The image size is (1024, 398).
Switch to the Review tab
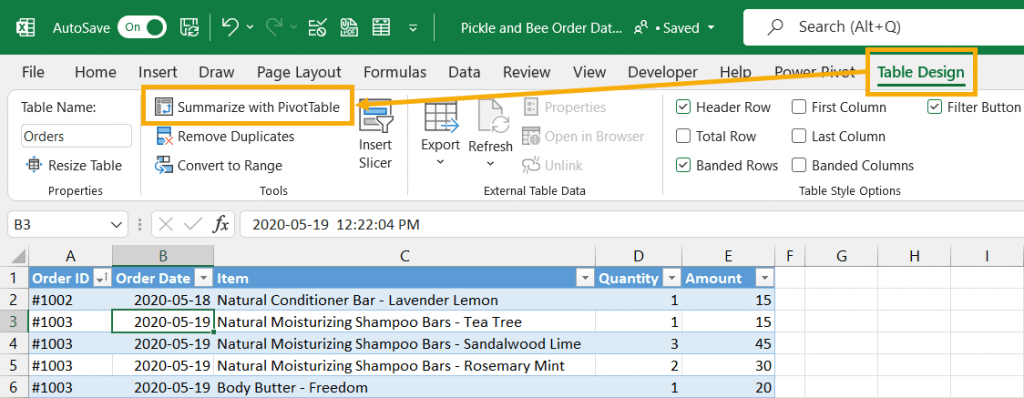[x=526, y=72]
